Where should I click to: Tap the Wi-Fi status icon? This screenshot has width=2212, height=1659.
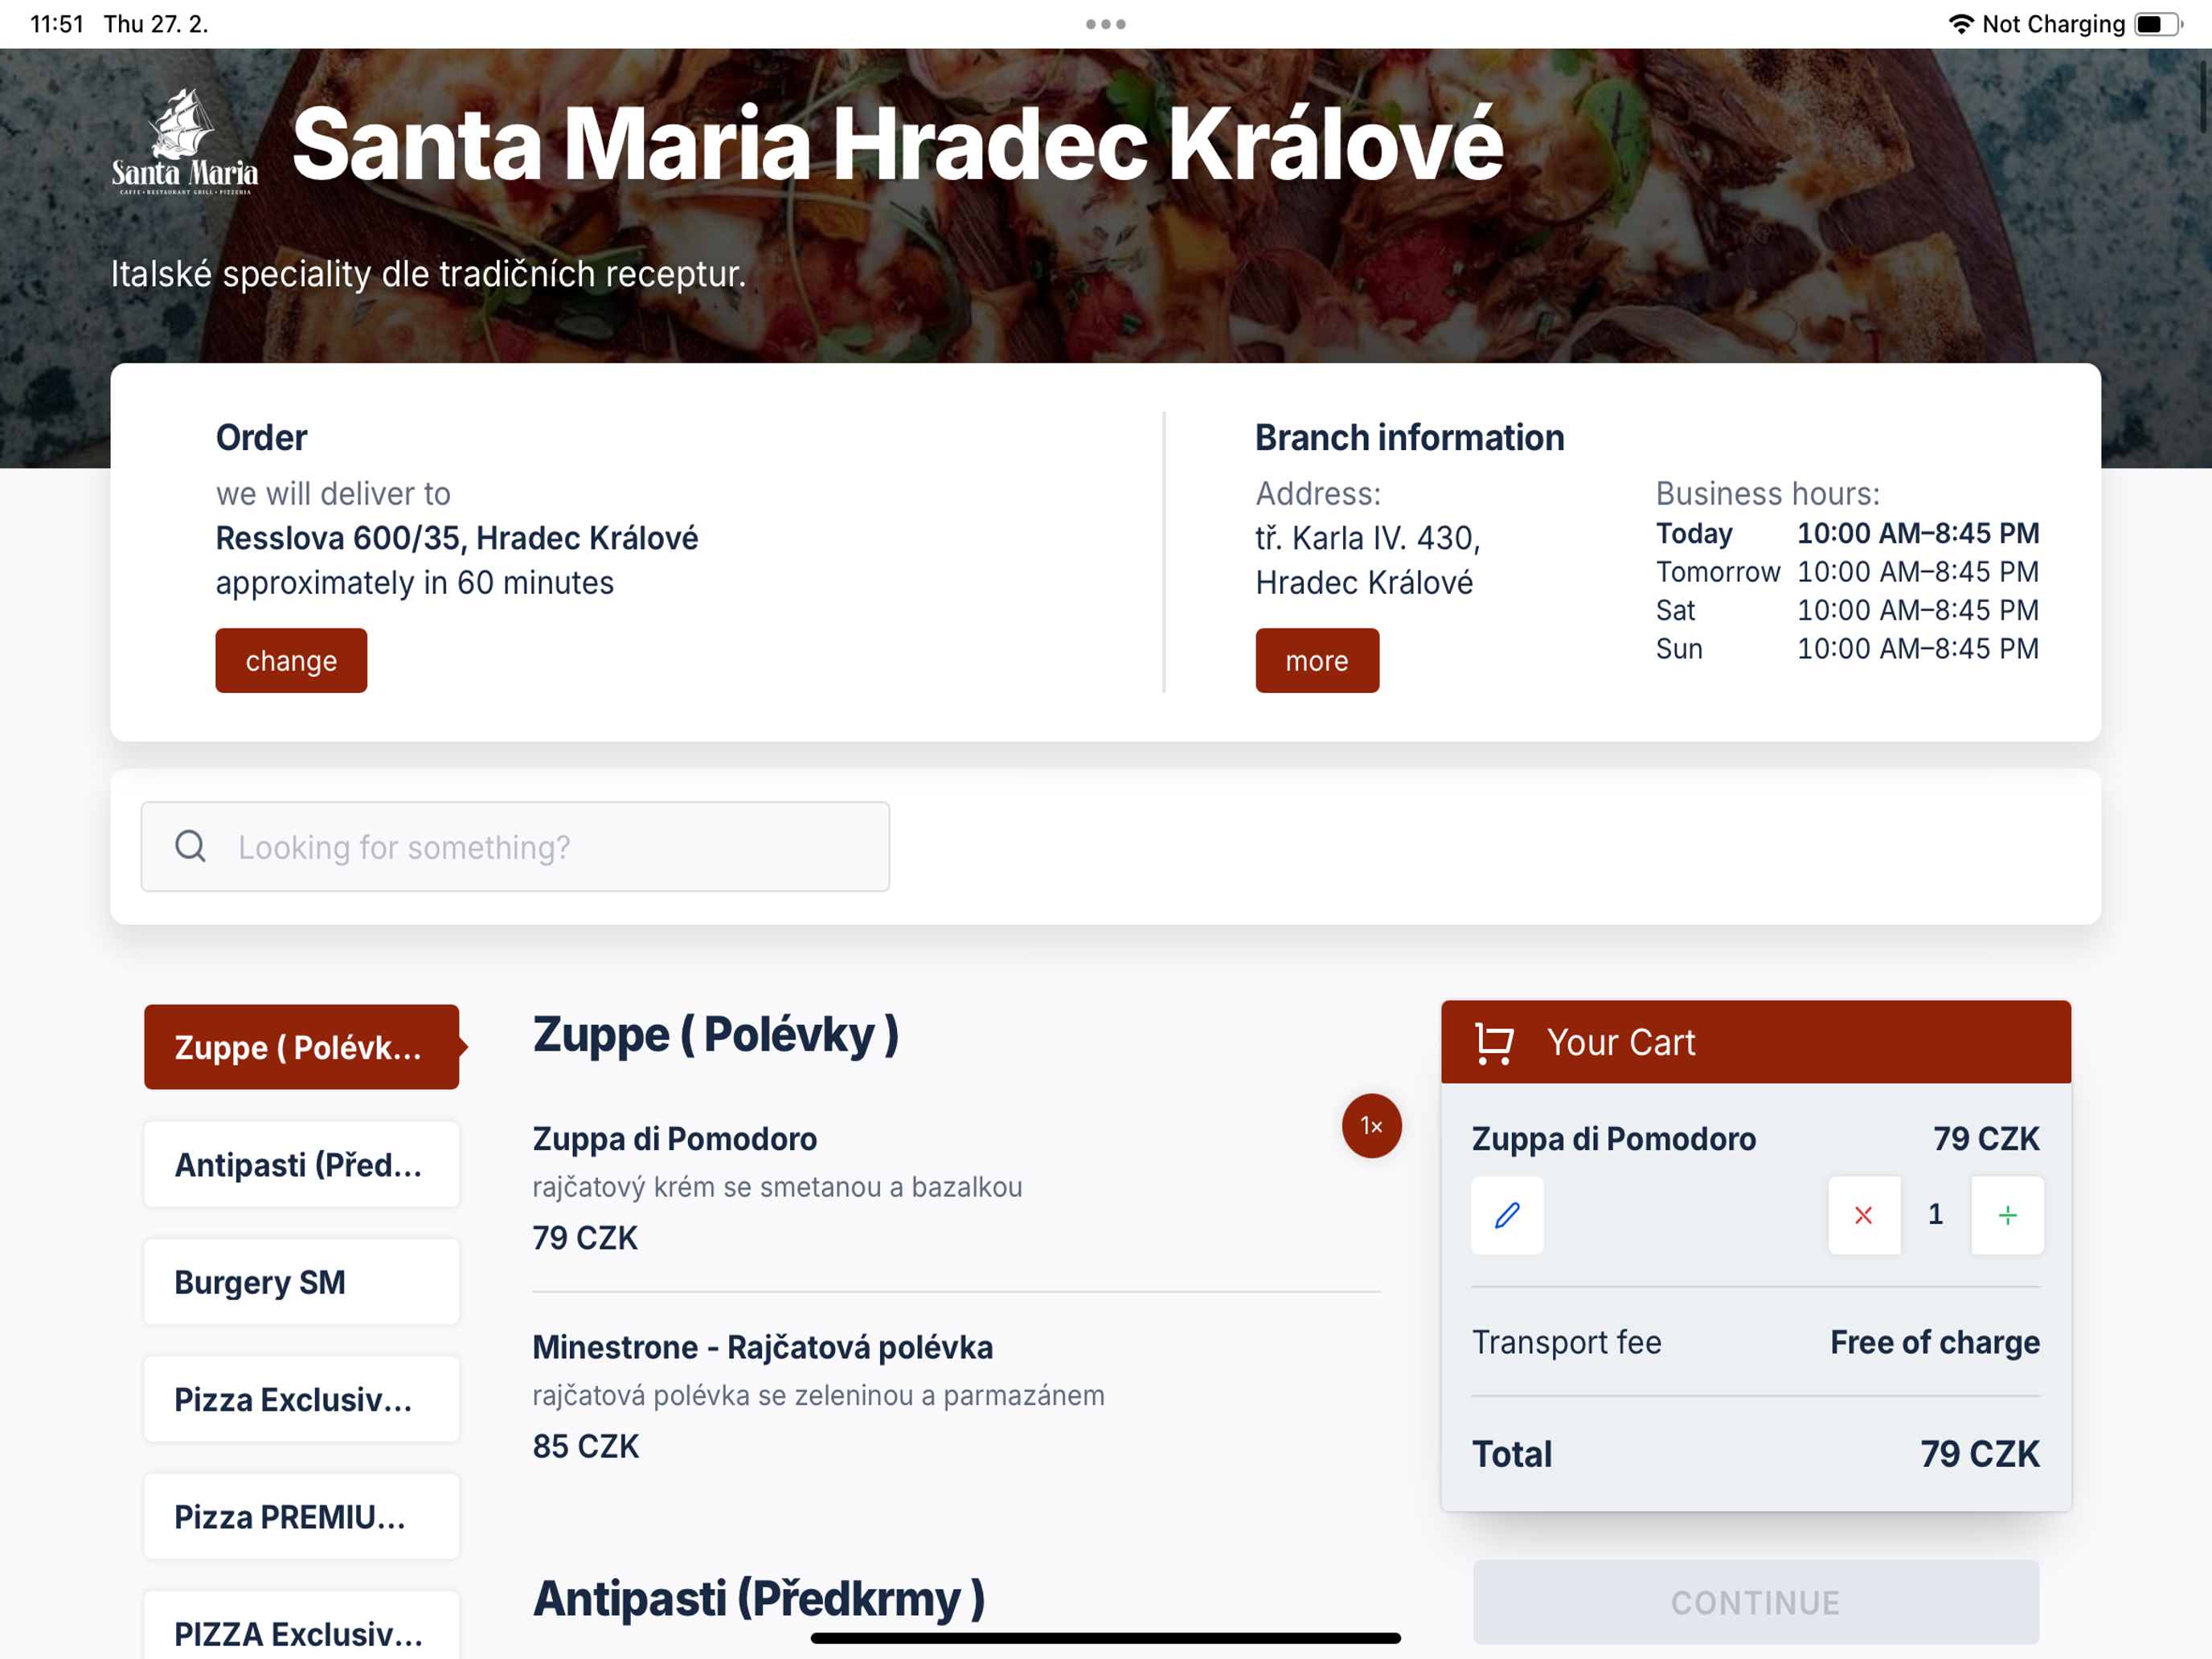click(1961, 24)
